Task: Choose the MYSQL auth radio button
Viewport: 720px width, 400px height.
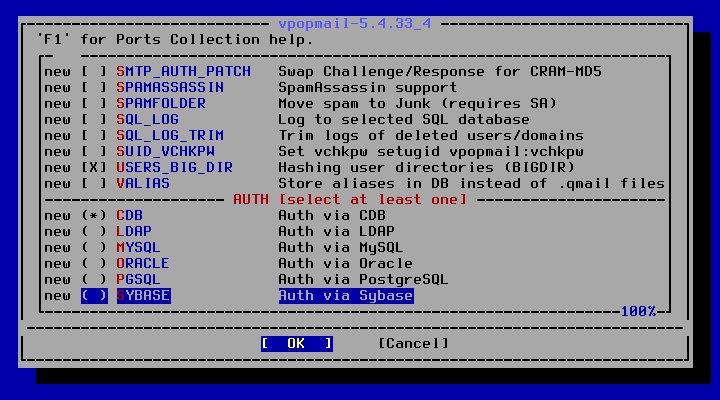Action: (94, 248)
